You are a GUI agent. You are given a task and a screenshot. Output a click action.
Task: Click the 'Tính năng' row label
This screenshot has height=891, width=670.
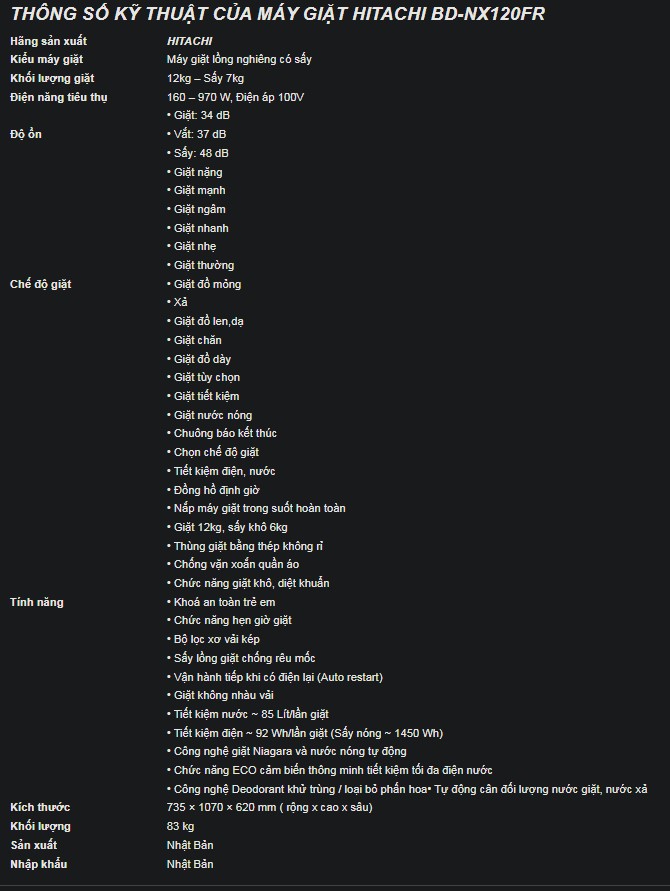[36, 602]
